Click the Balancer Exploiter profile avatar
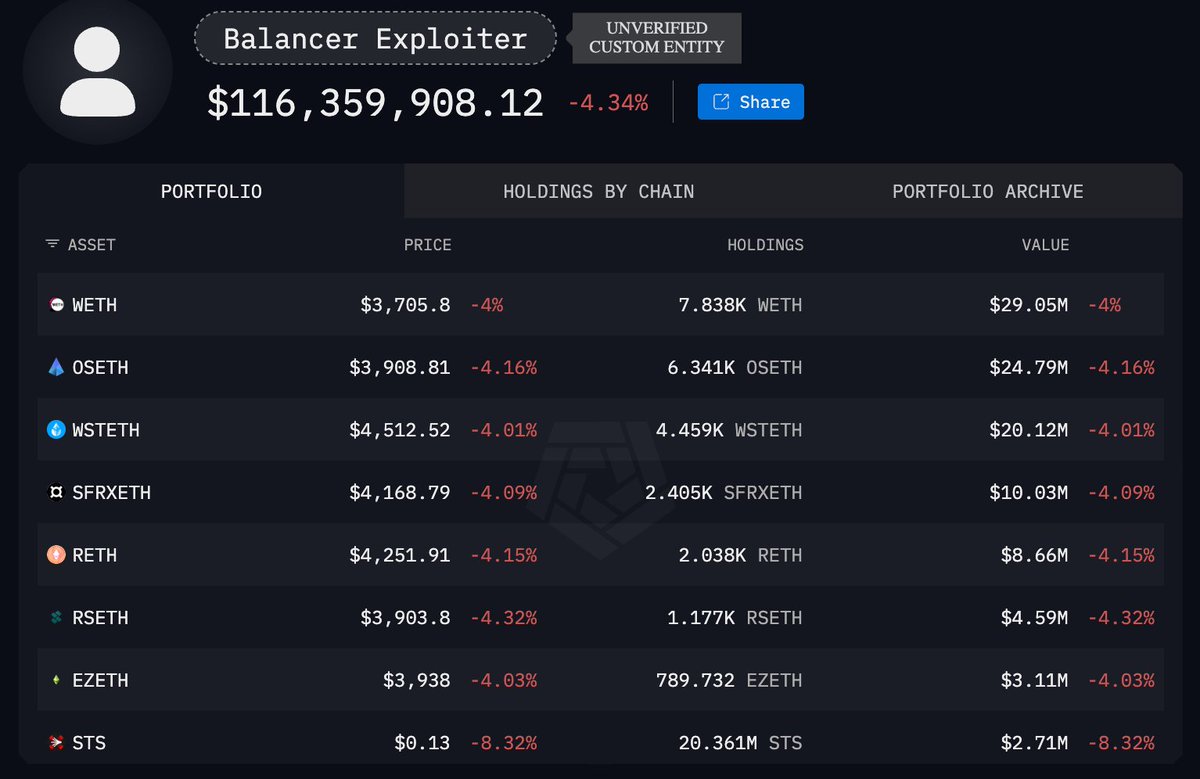This screenshot has height=779, width=1200. (97, 70)
